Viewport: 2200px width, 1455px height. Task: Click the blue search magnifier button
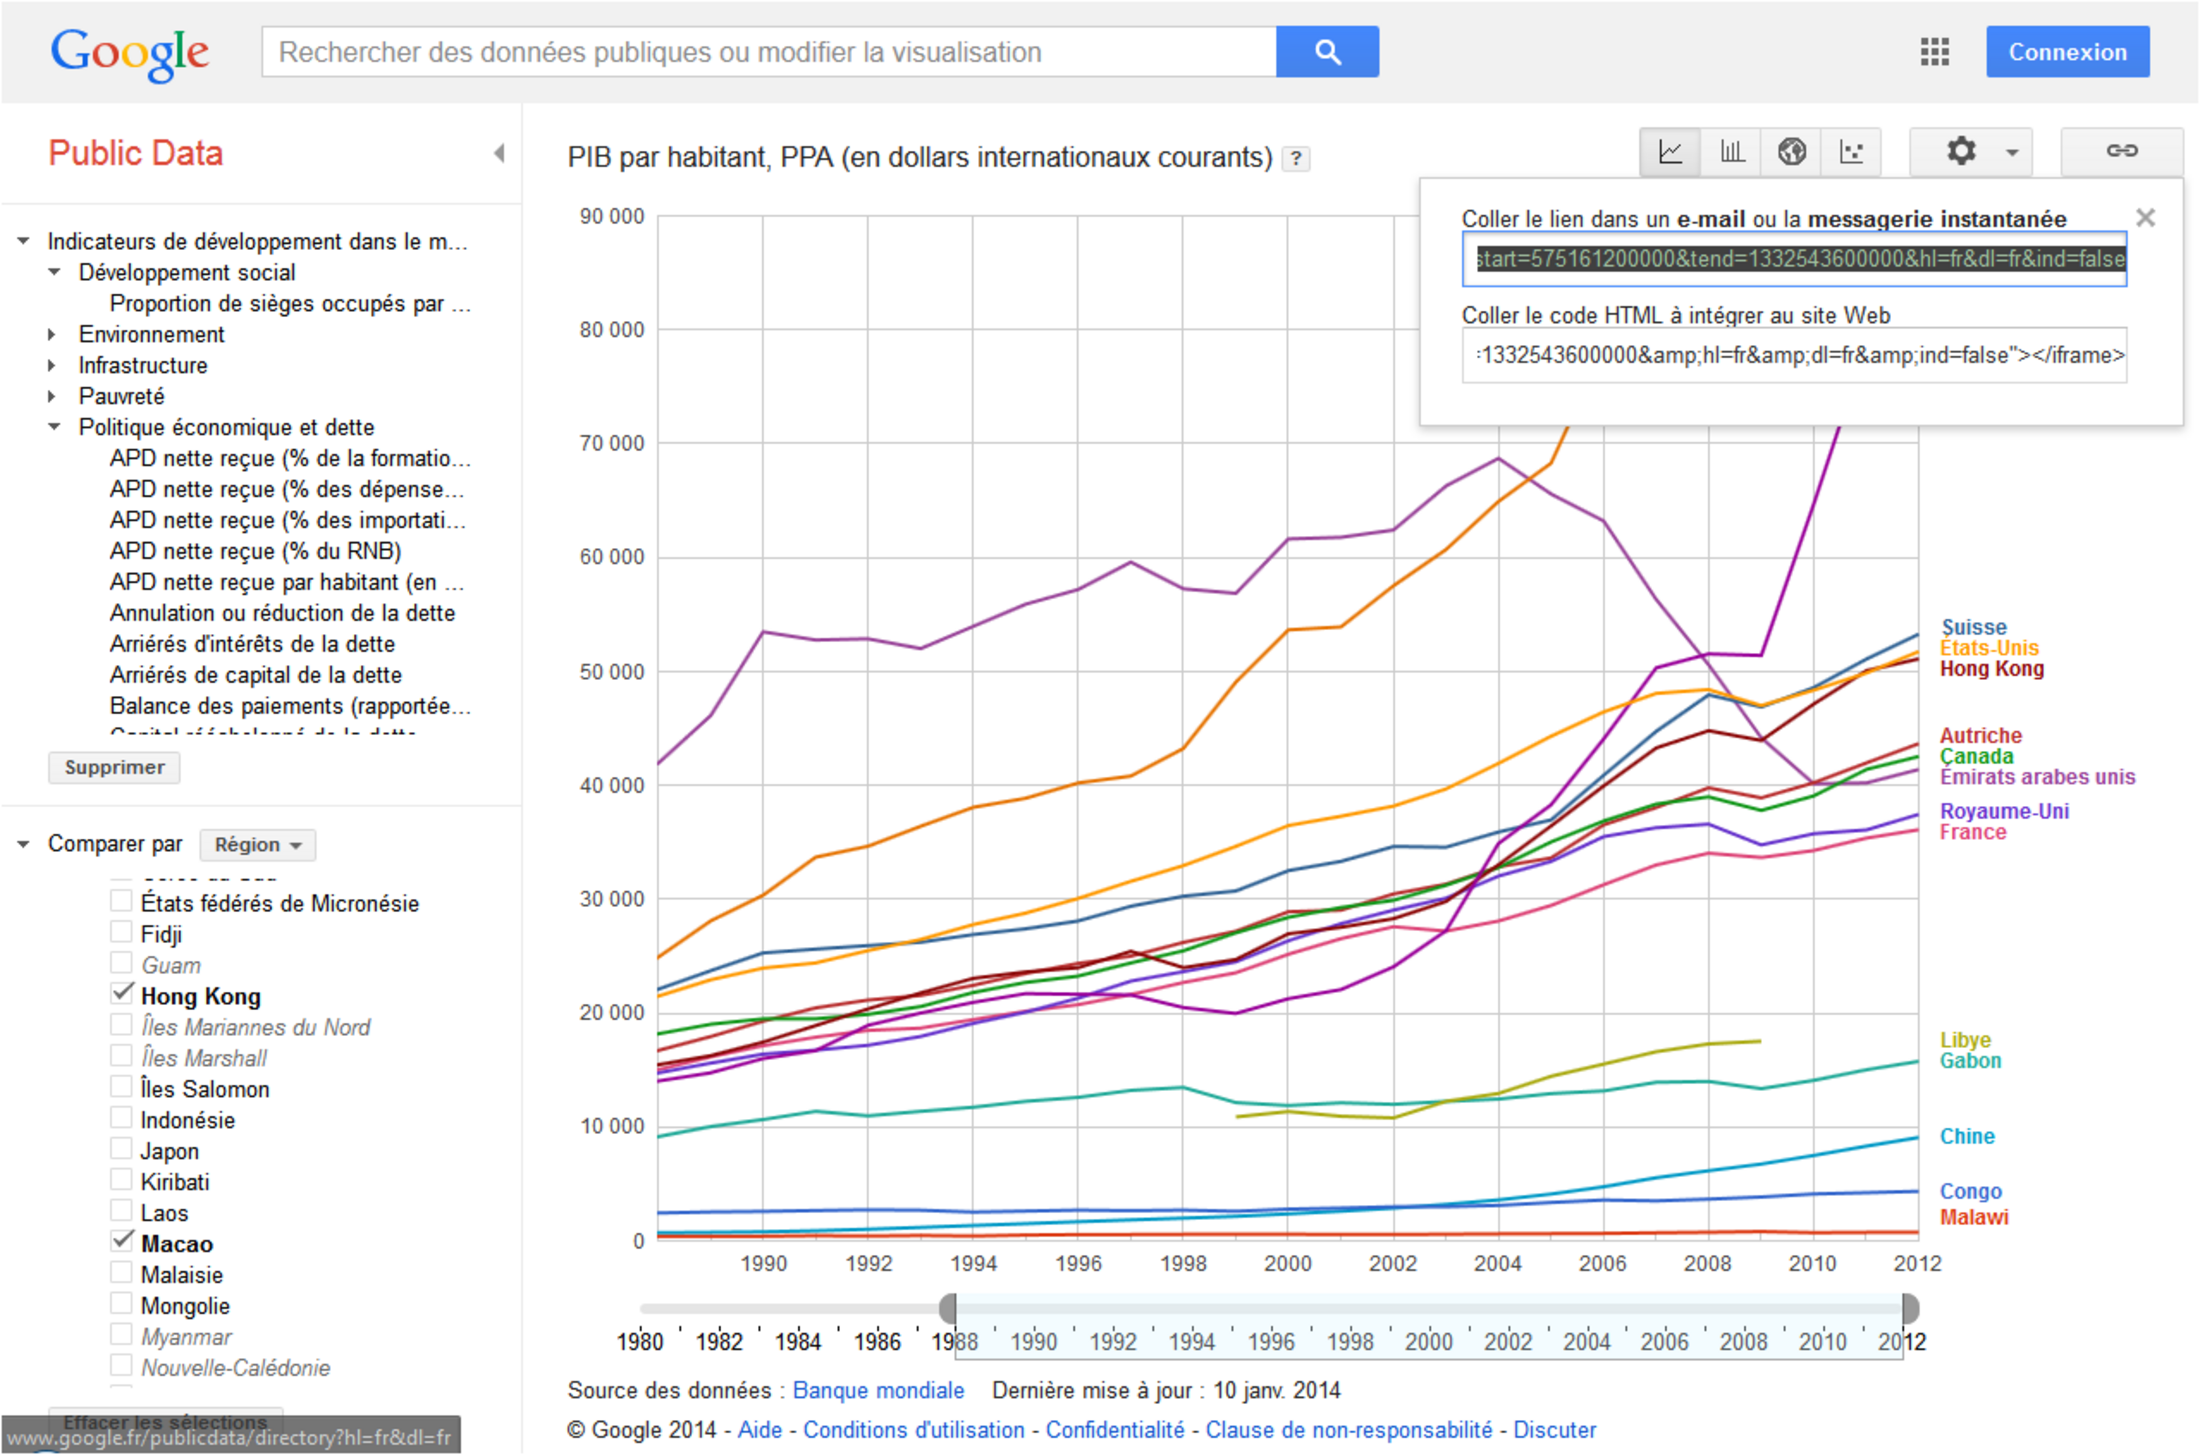pyautogui.click(x=1327, y=52)
